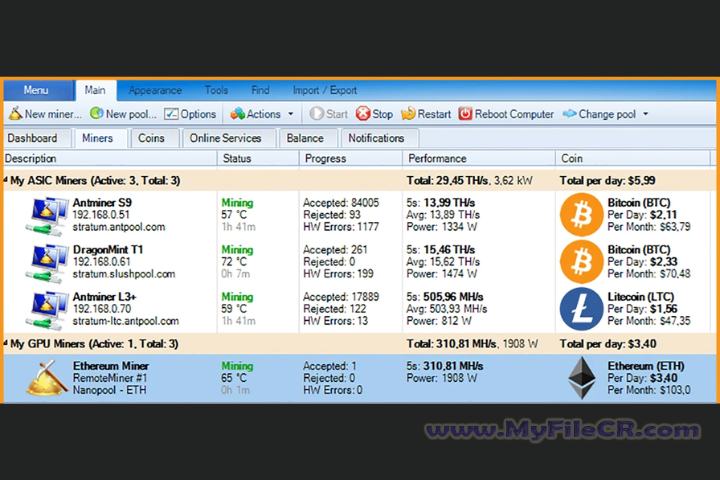Switch to the Notifications tab
This screenshot has height=480, width=720.
coord(378,138)
